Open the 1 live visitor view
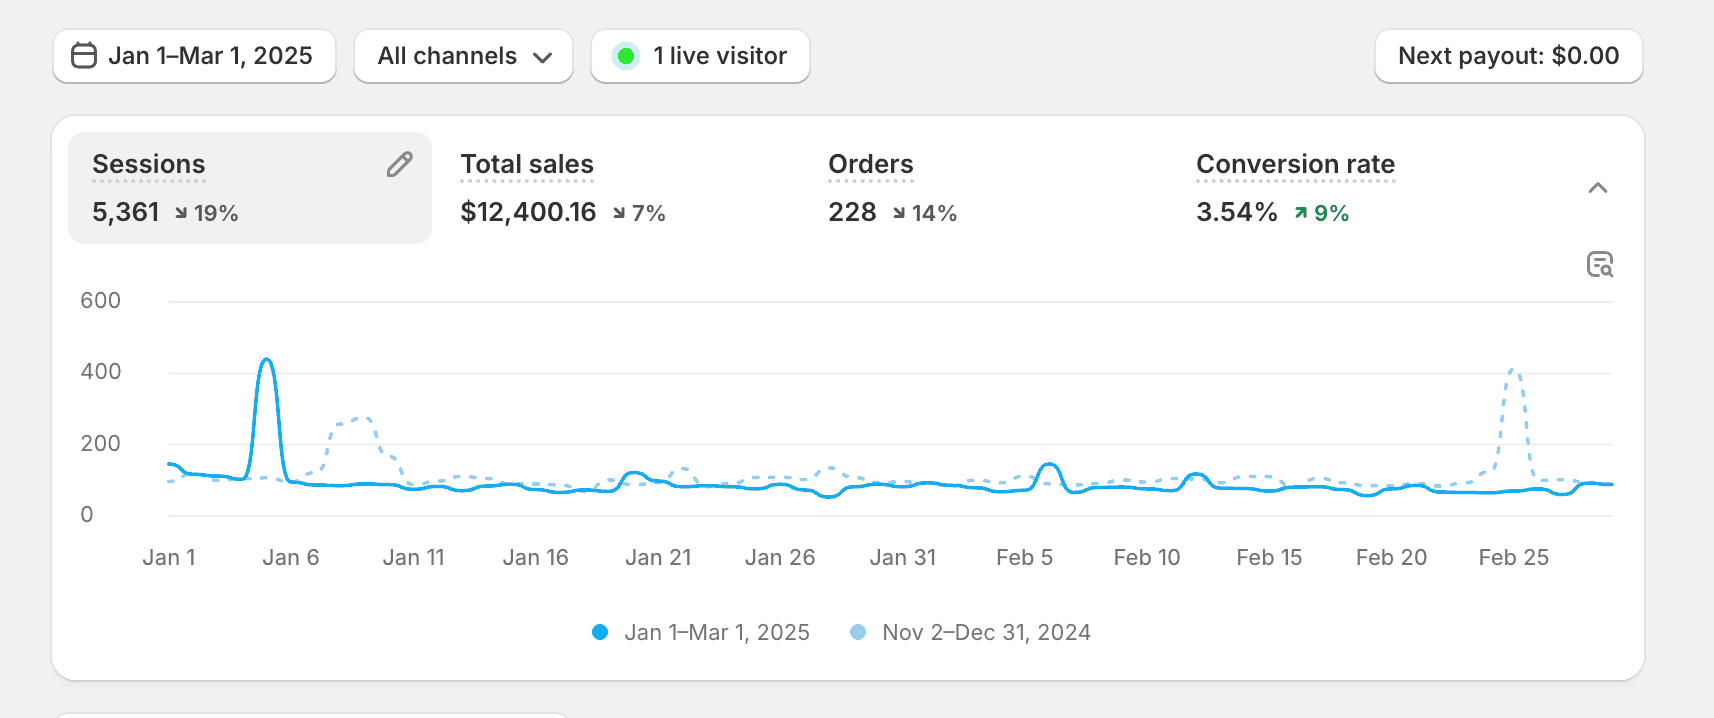This screenshot has width=1714, height=718. click(x=700, y=56)
